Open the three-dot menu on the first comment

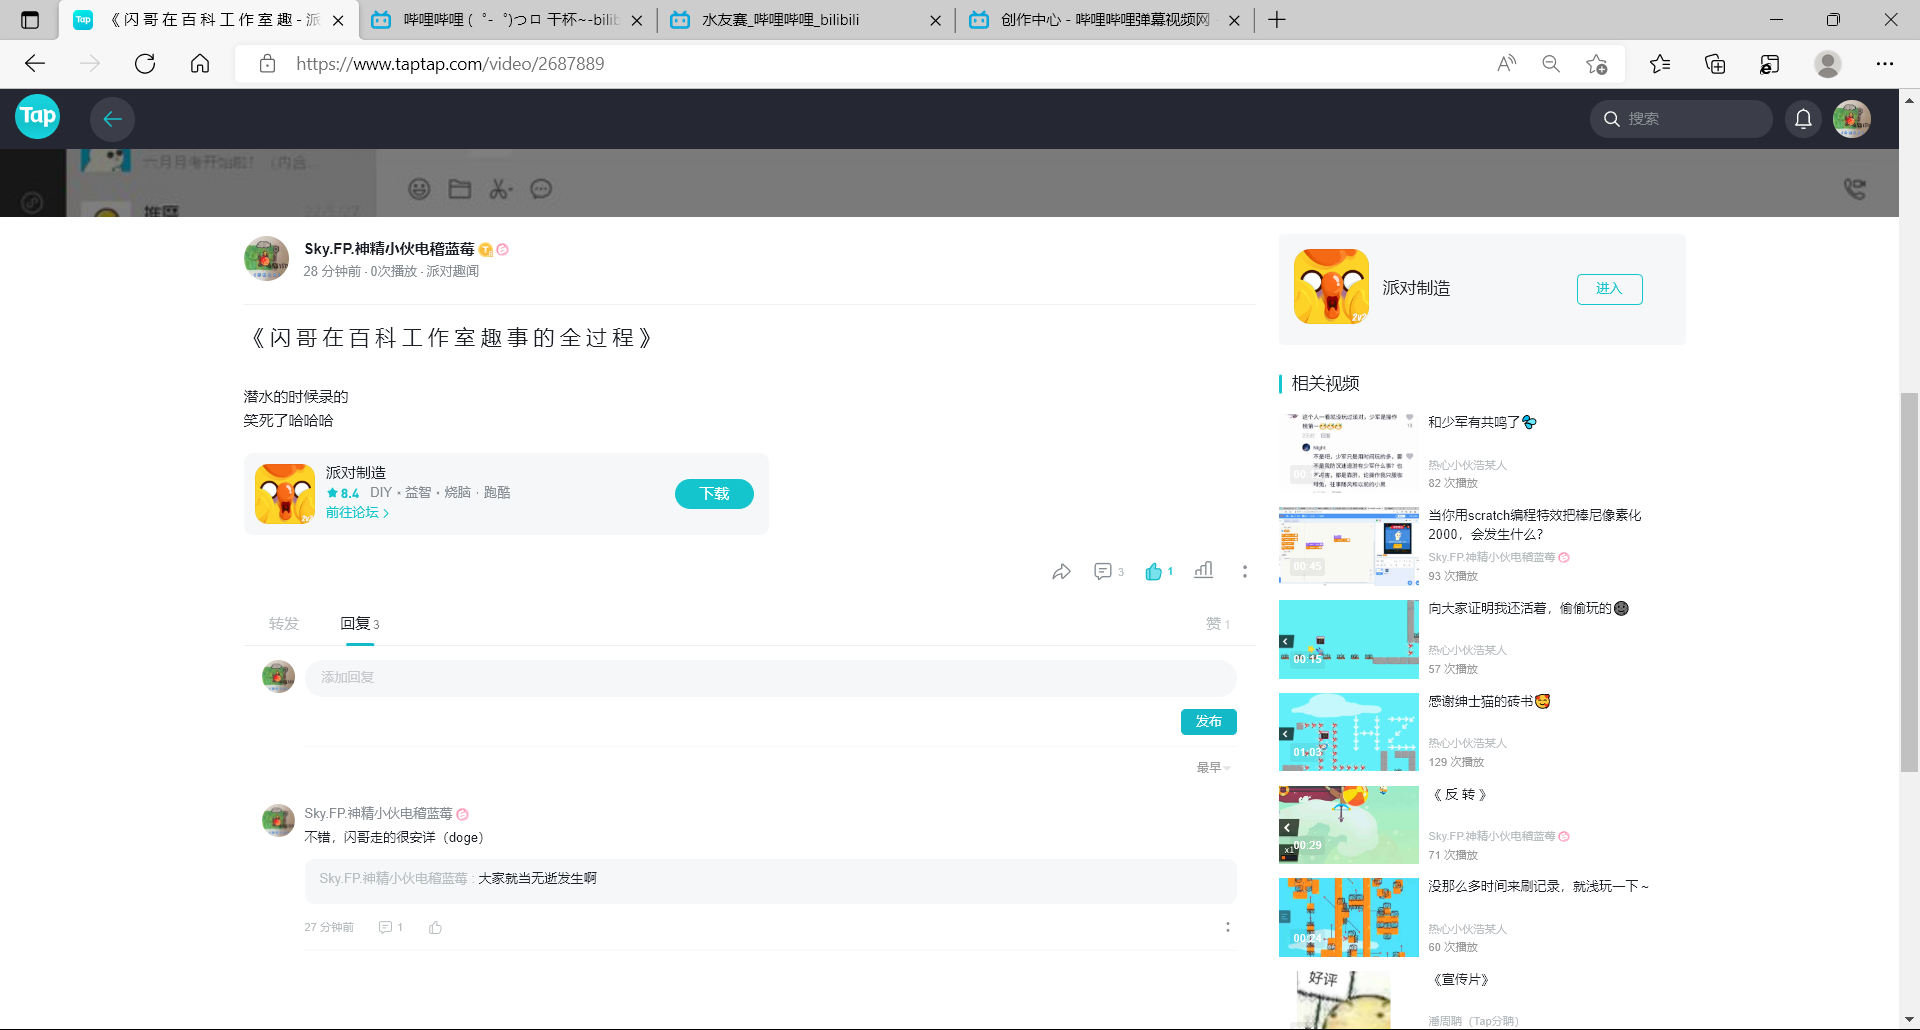[x=1228, y=927]
